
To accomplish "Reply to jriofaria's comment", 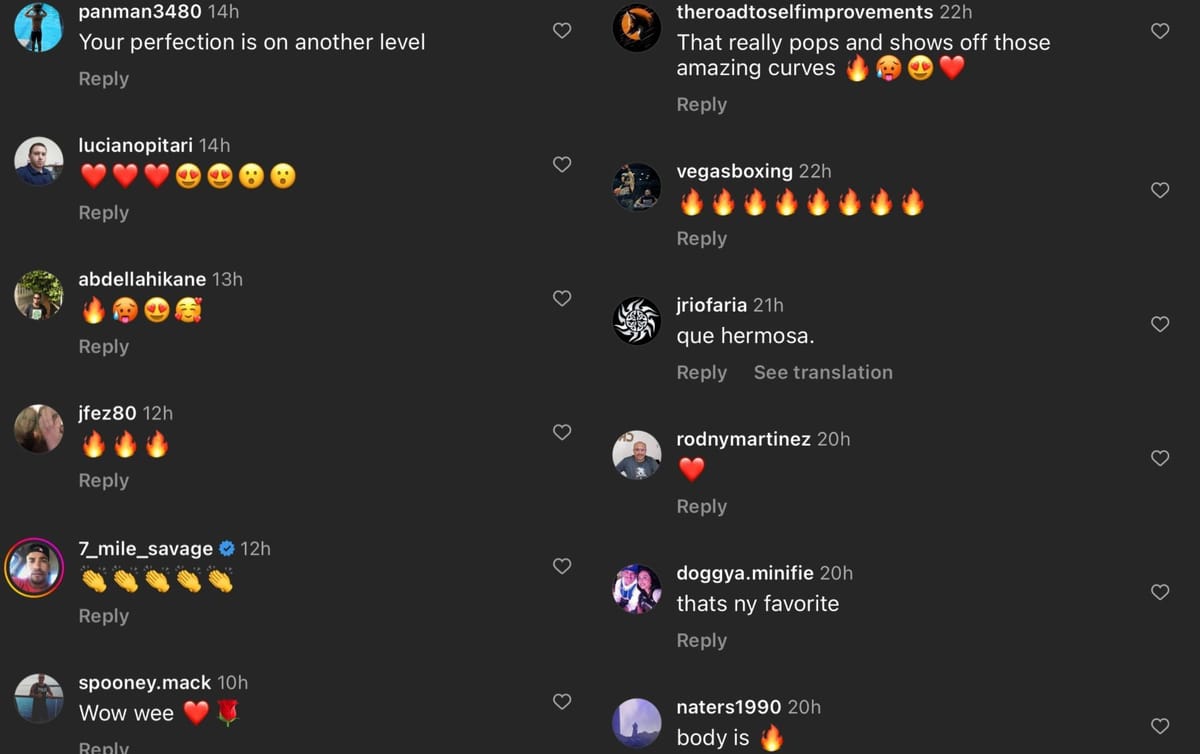I will tap(702, 372).
